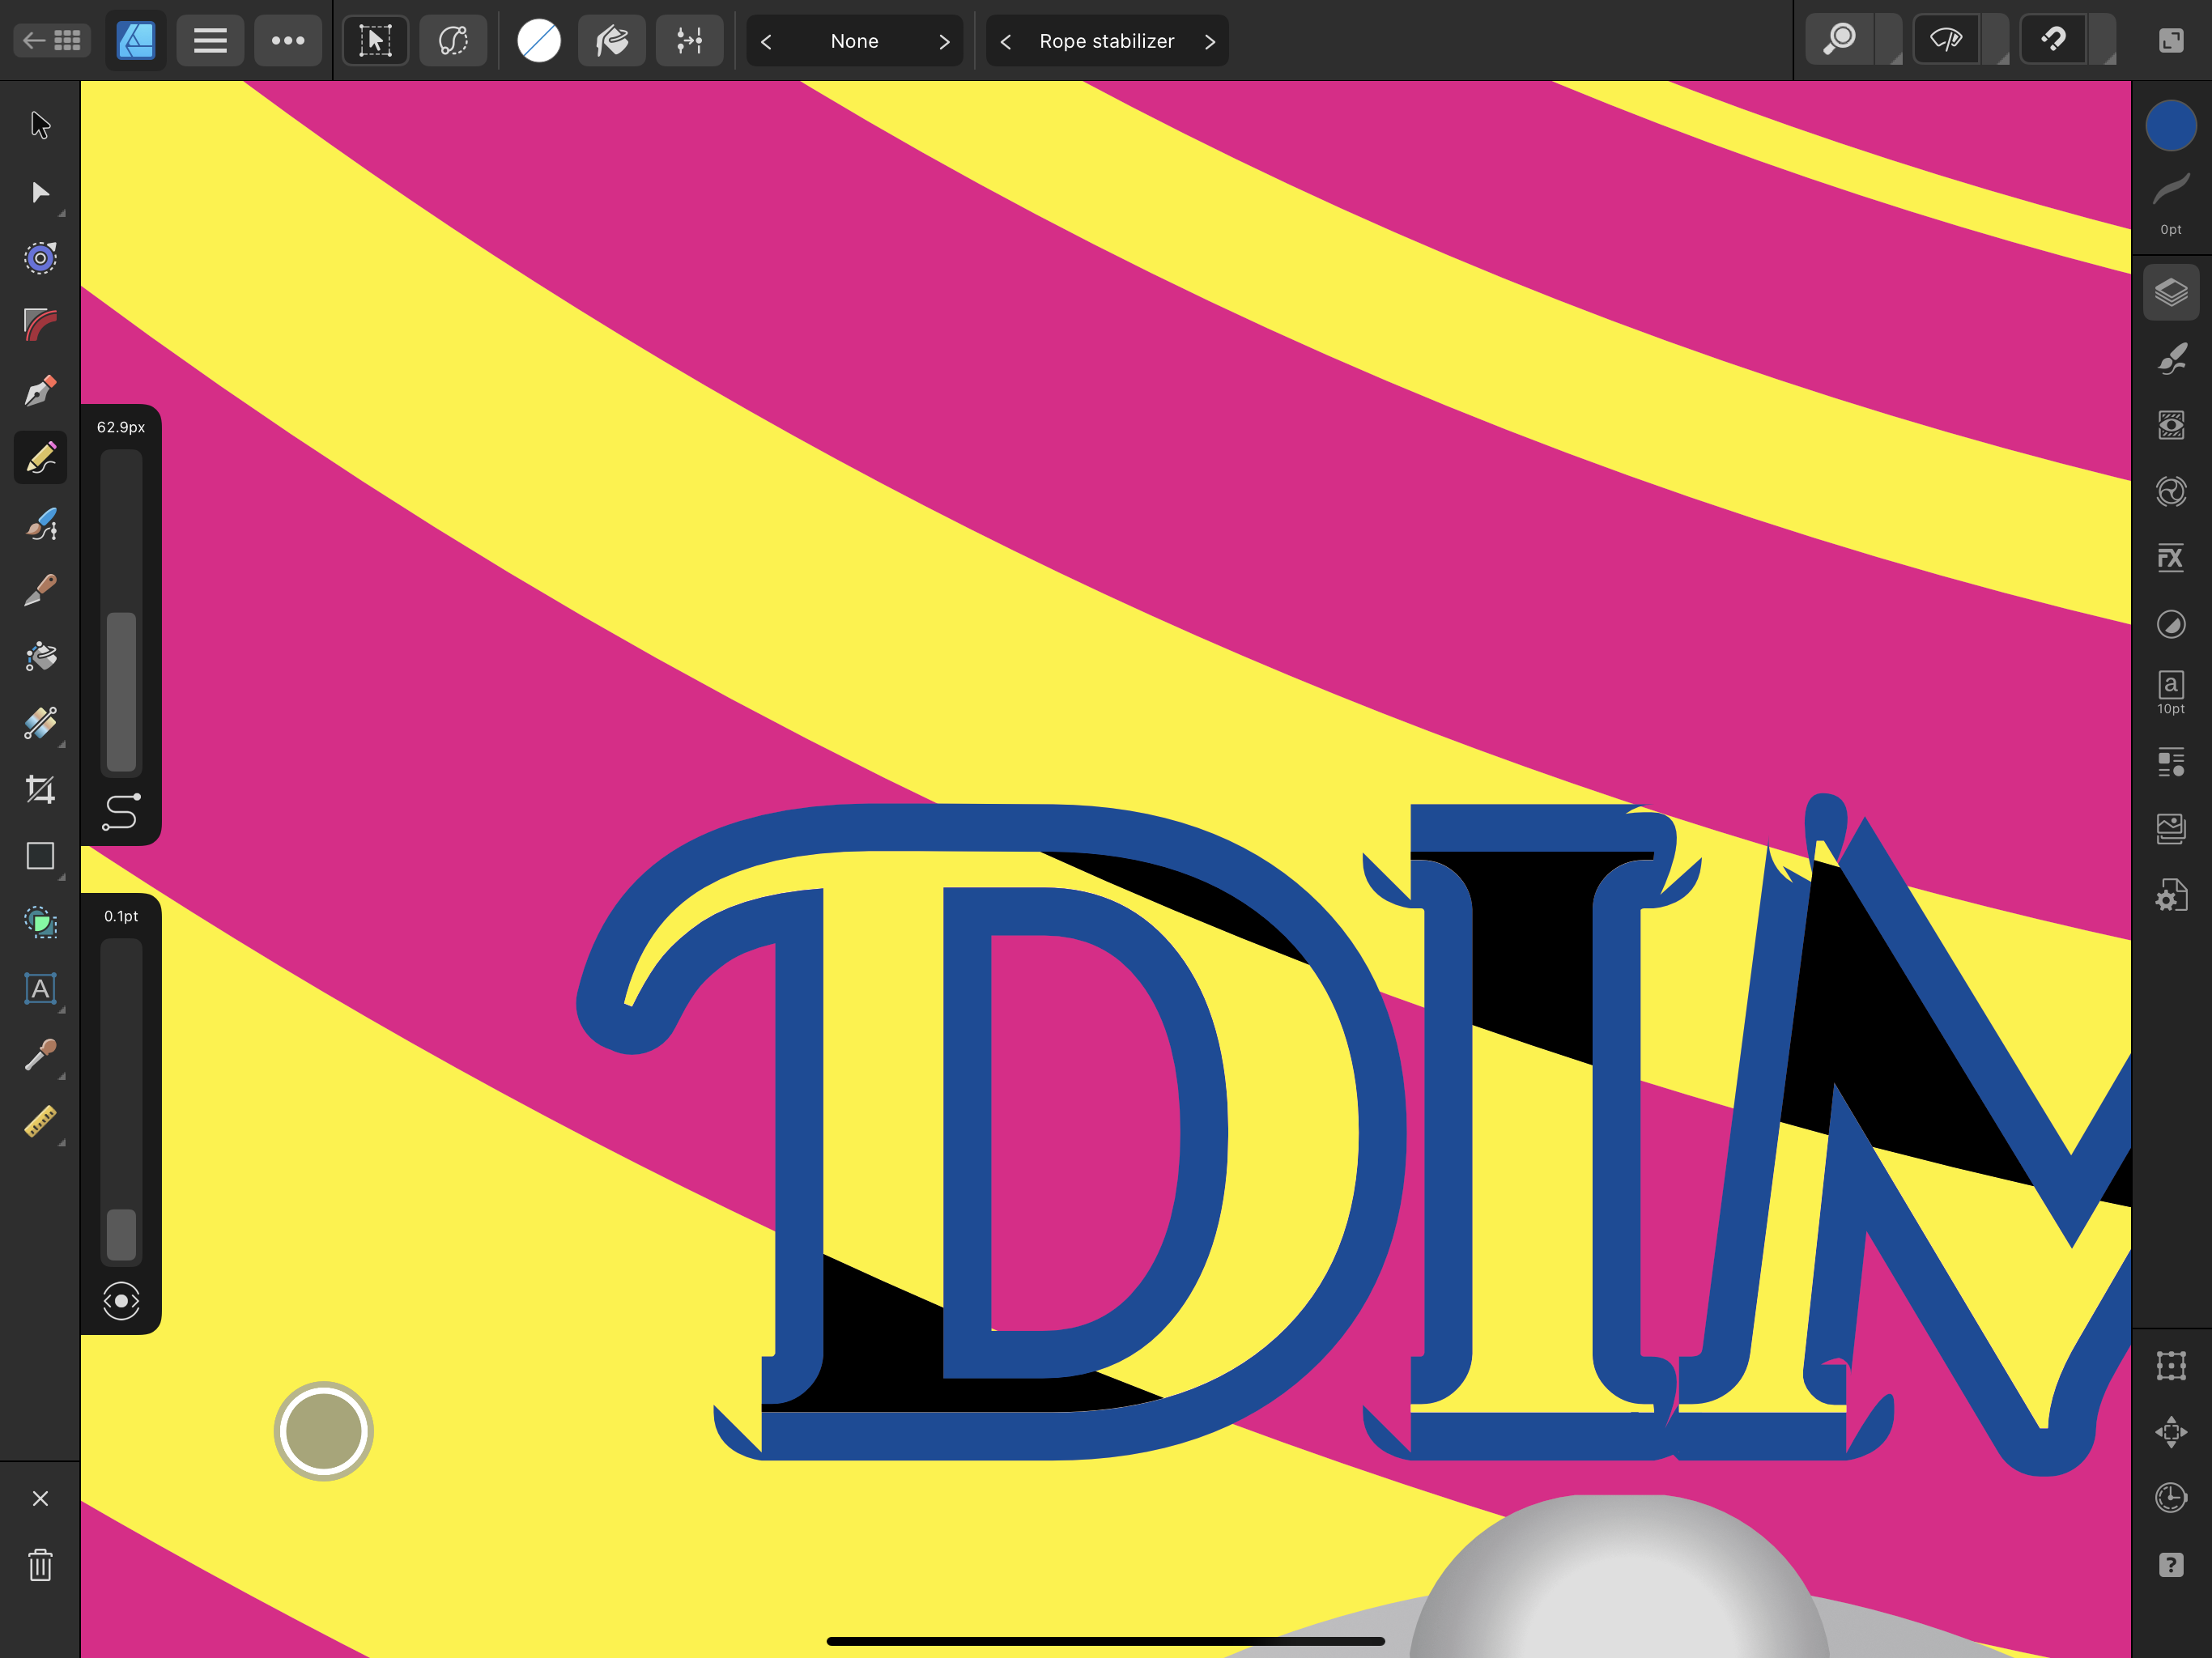This screenshot has height=1658, width=2212.
Task: Toggle use fill option
Action: pos(612,41)
